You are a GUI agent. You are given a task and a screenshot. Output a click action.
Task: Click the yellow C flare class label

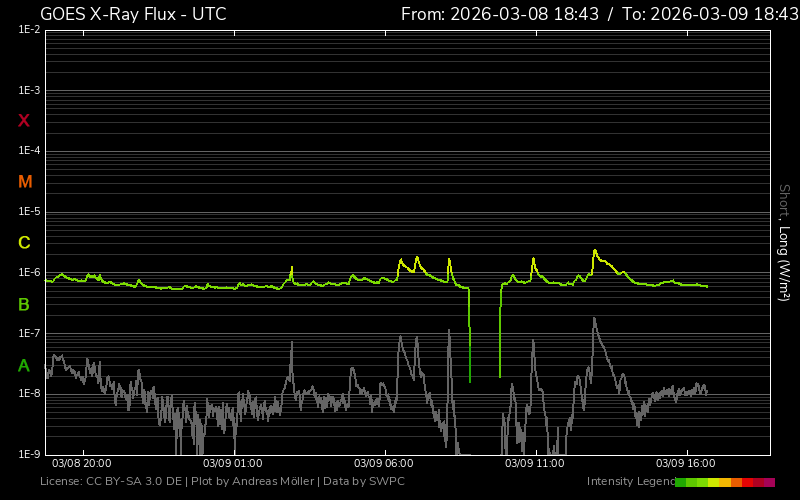pos(24,243)
